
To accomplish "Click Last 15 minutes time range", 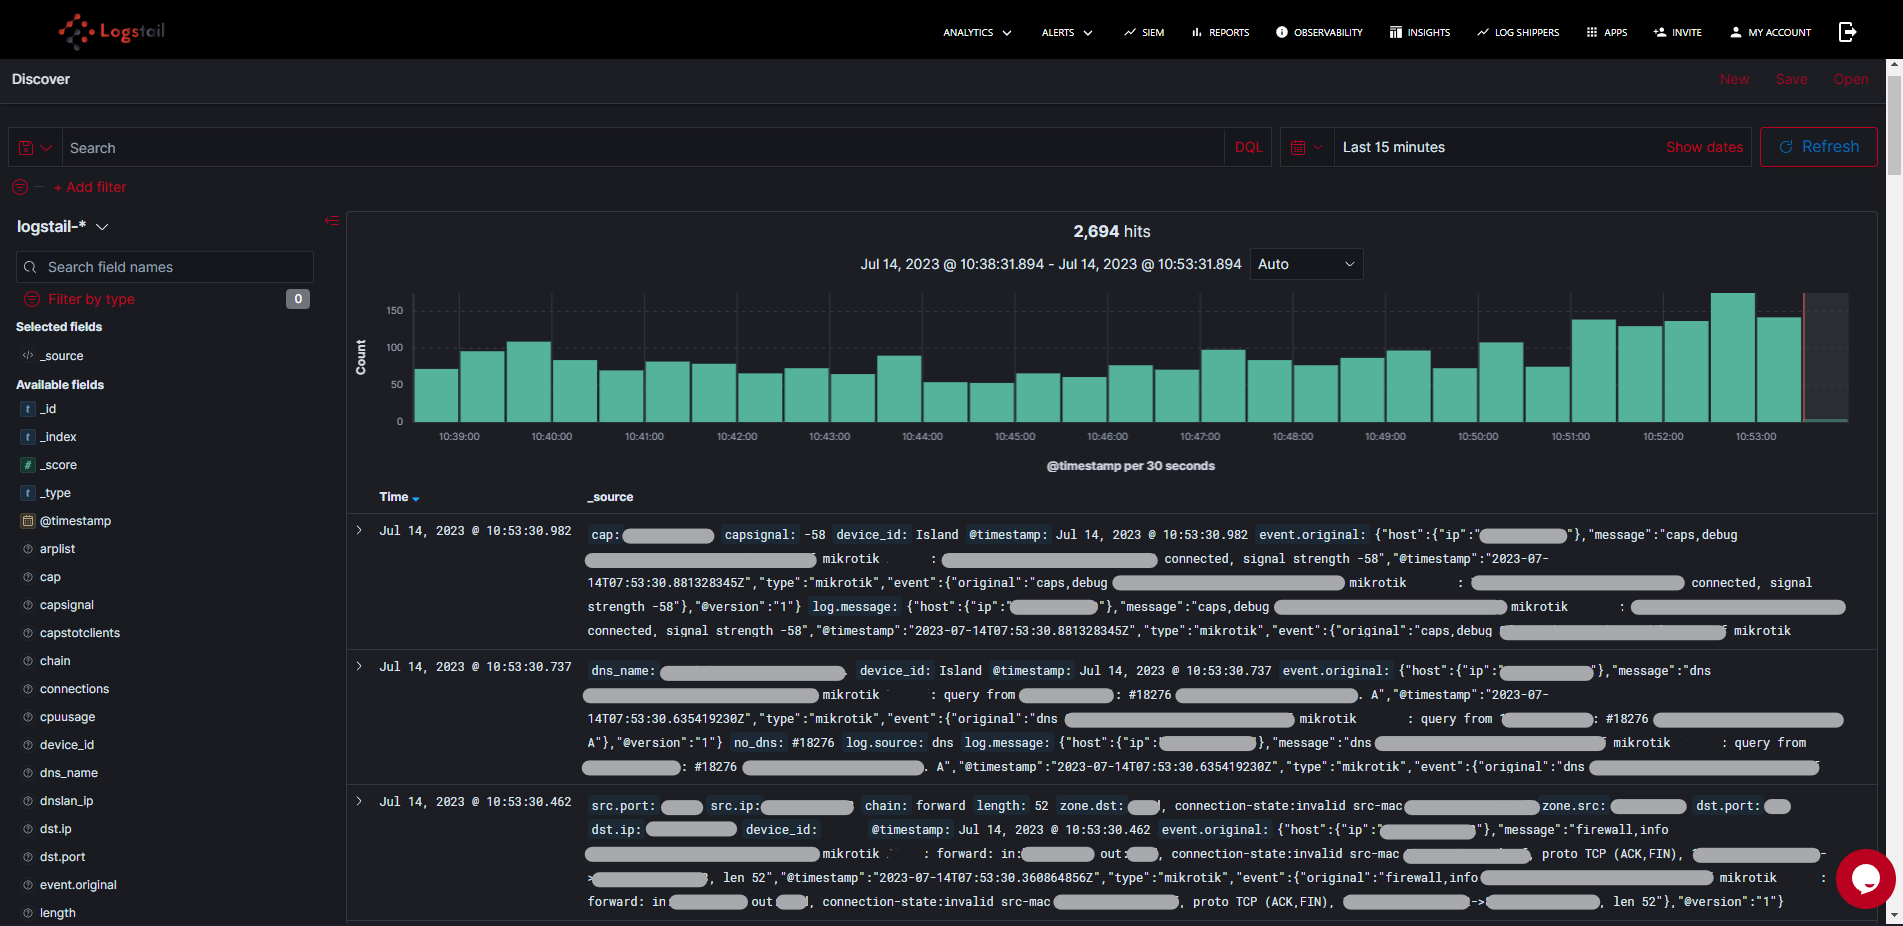I will pos(1393,147).
